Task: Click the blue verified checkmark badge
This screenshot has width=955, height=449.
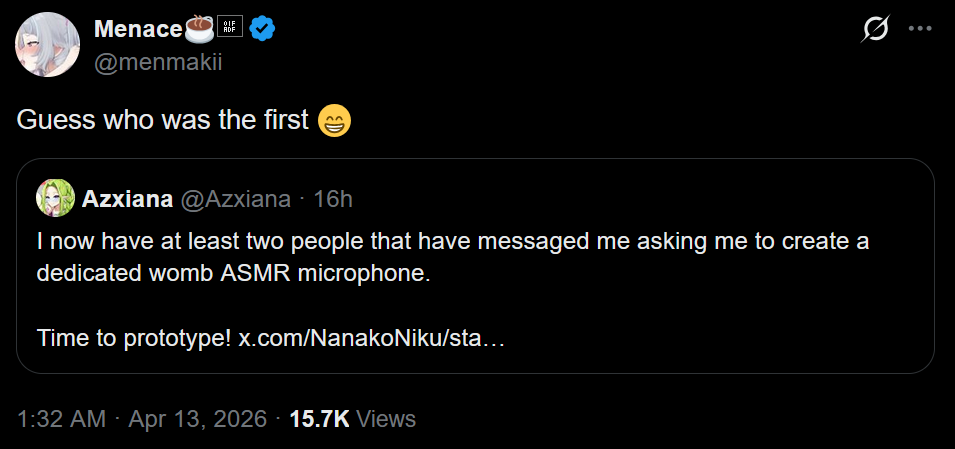Action: [262, 30]
